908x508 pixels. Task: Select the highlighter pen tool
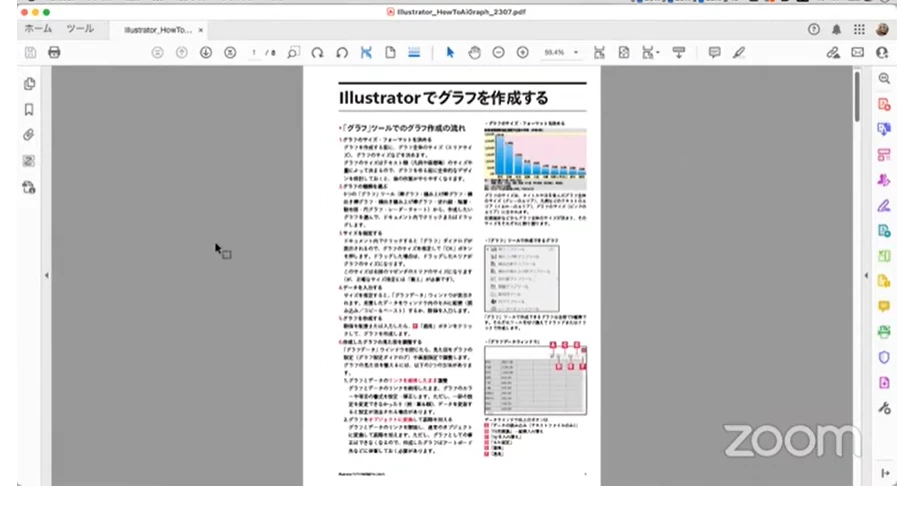pos(739,53)
